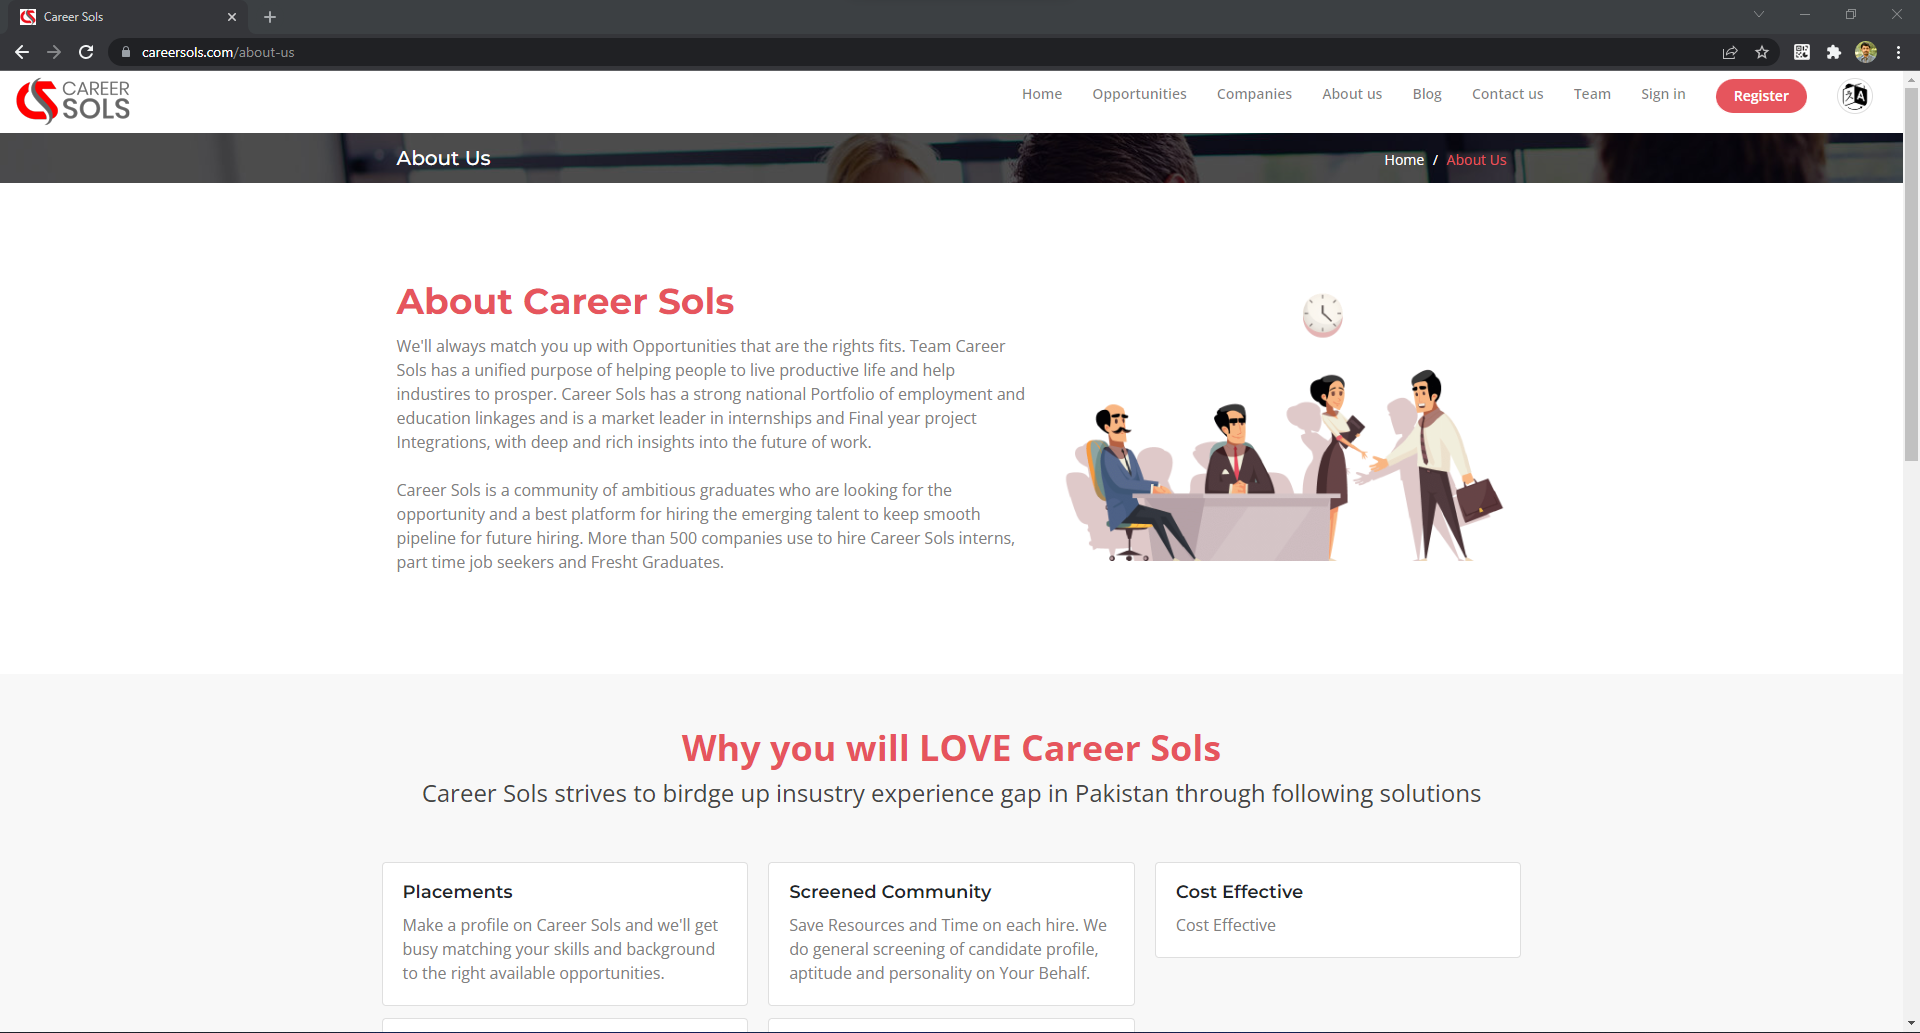This screenshot has height=1033, width=1920.
Task: Click the red Register button
Action: (x=1761, y=96)
